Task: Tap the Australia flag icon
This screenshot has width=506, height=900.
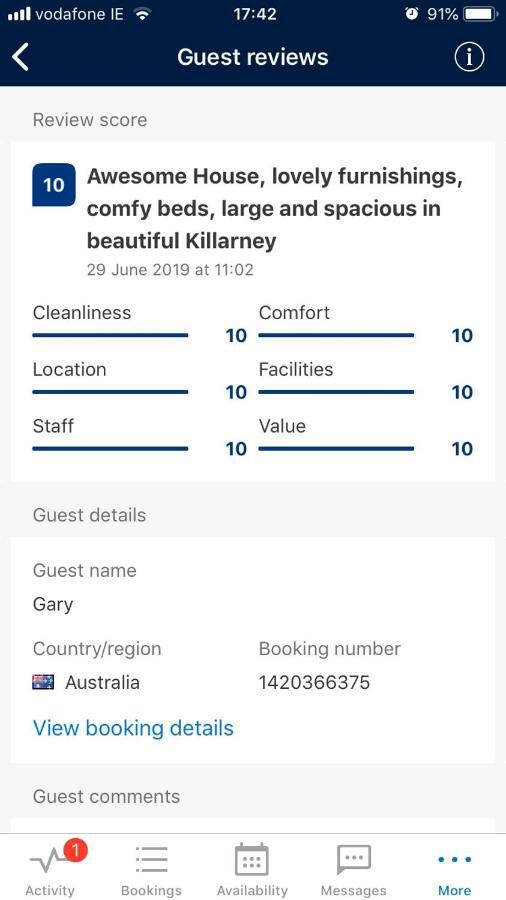Action: pyautogui.click(x=43, y=682)
